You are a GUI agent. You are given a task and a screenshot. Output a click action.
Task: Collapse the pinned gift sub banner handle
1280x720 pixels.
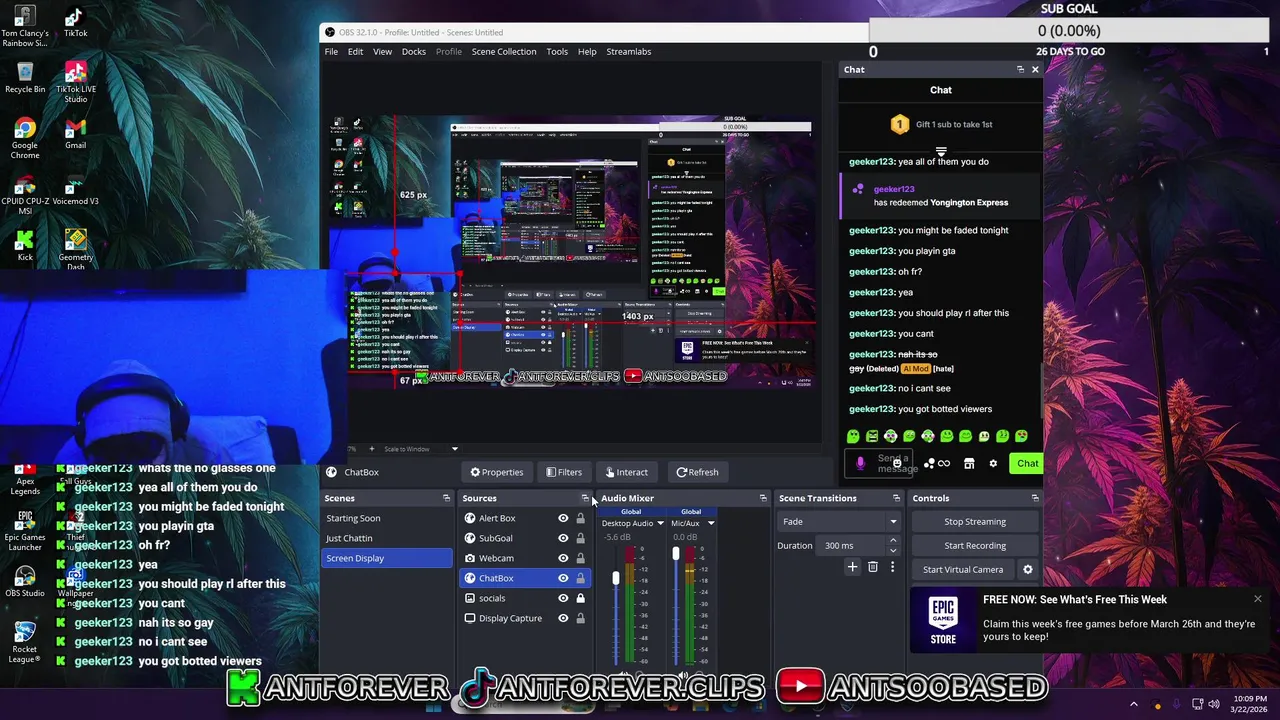[941, 152]
